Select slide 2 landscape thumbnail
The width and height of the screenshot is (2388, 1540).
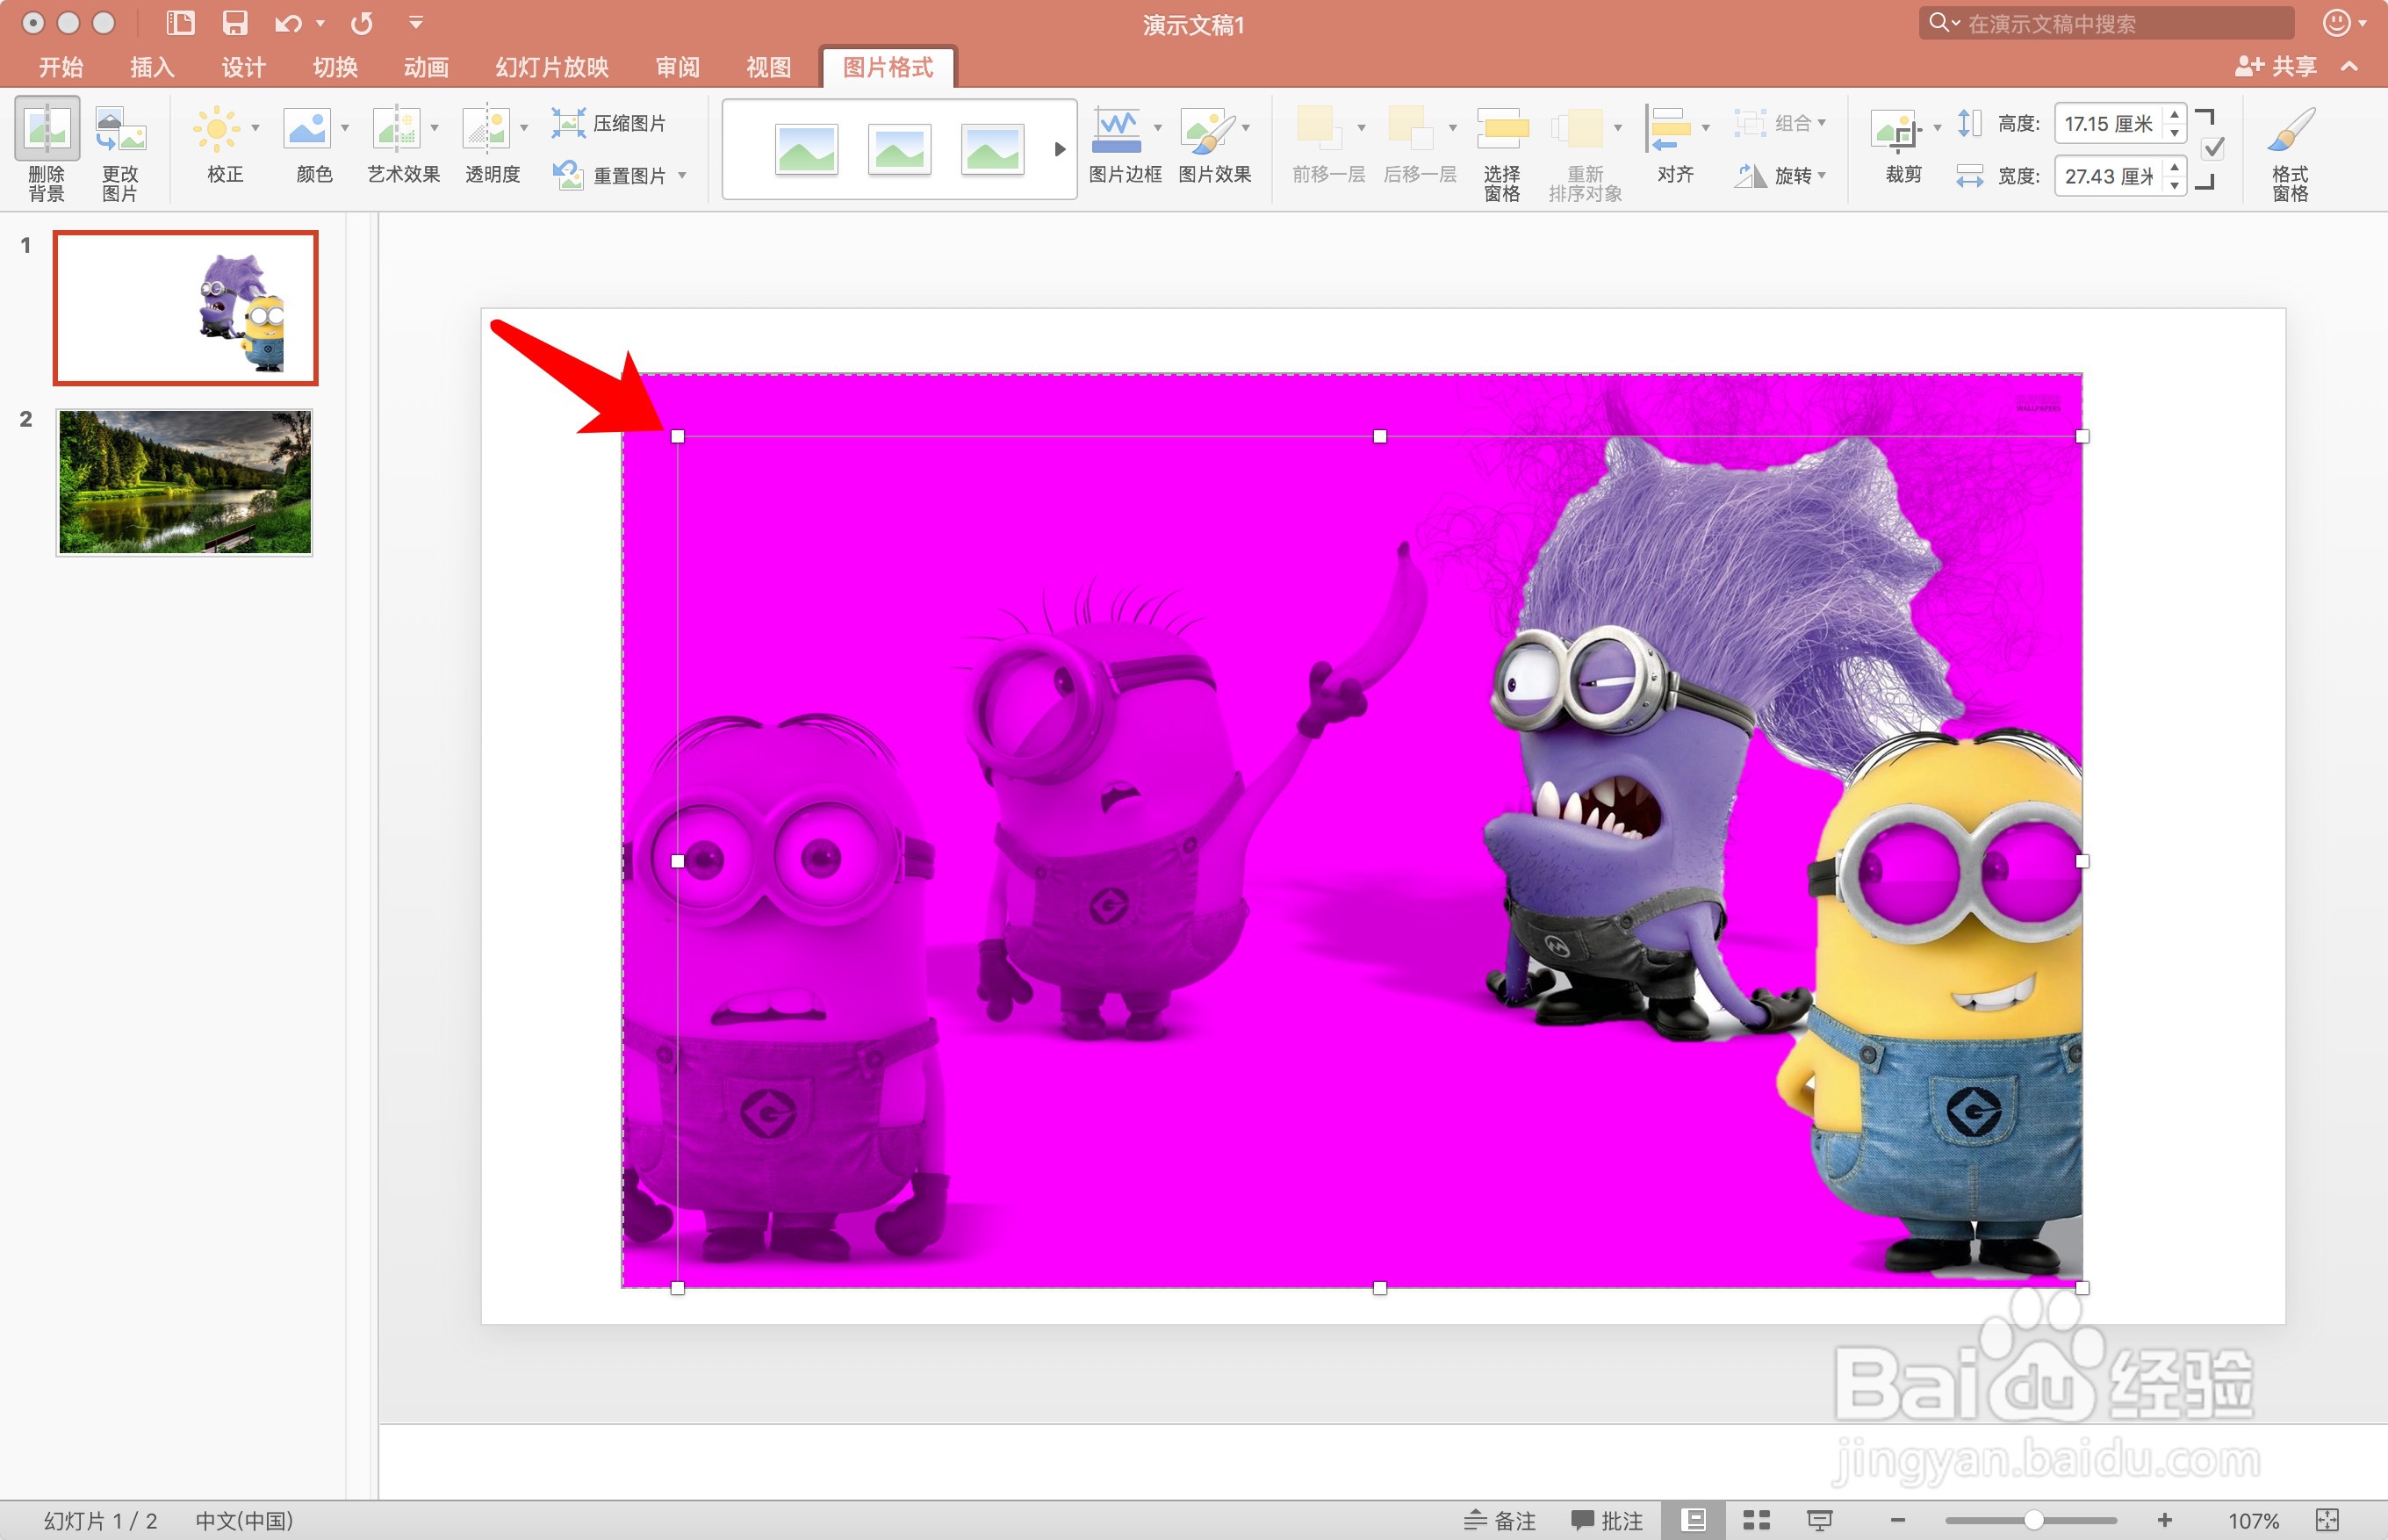click(x=185, y=482)
